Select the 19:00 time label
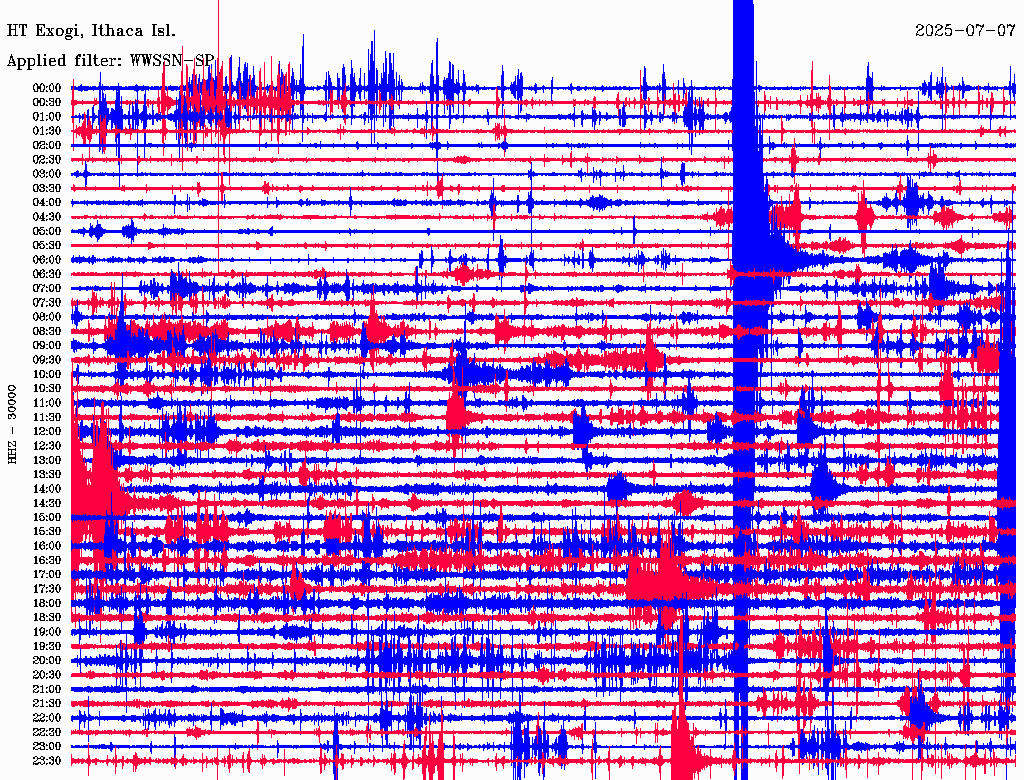This screenshot has height=780, width=1024. 47,632
